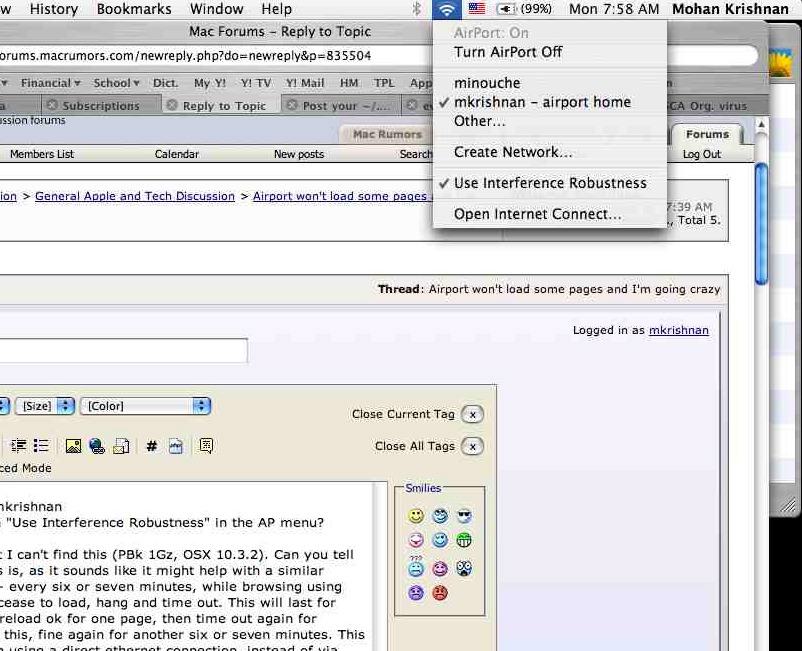
Task: Close the Subscriptions tab with its x icon
Action: (52, 105)
